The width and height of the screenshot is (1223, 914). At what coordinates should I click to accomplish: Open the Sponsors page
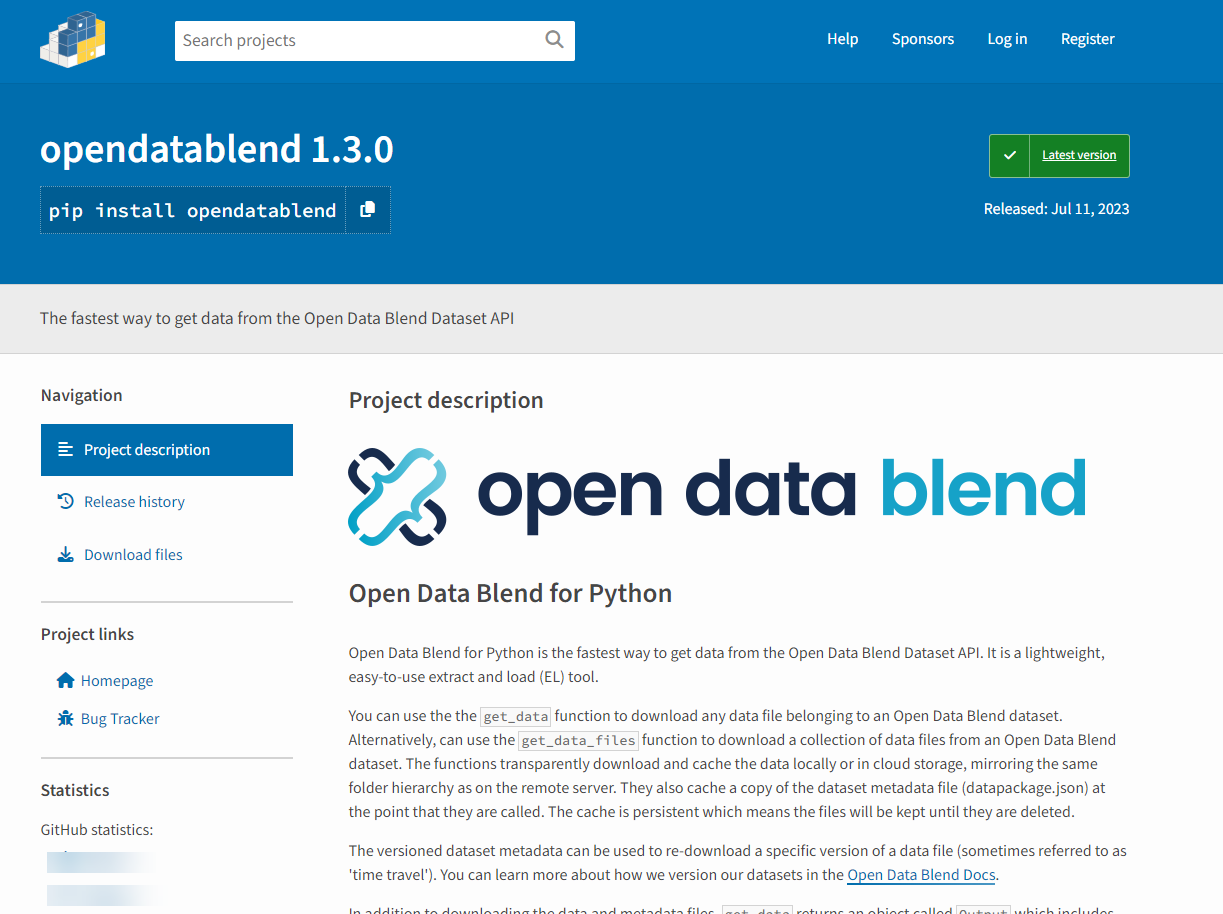[x=923, y=39]
